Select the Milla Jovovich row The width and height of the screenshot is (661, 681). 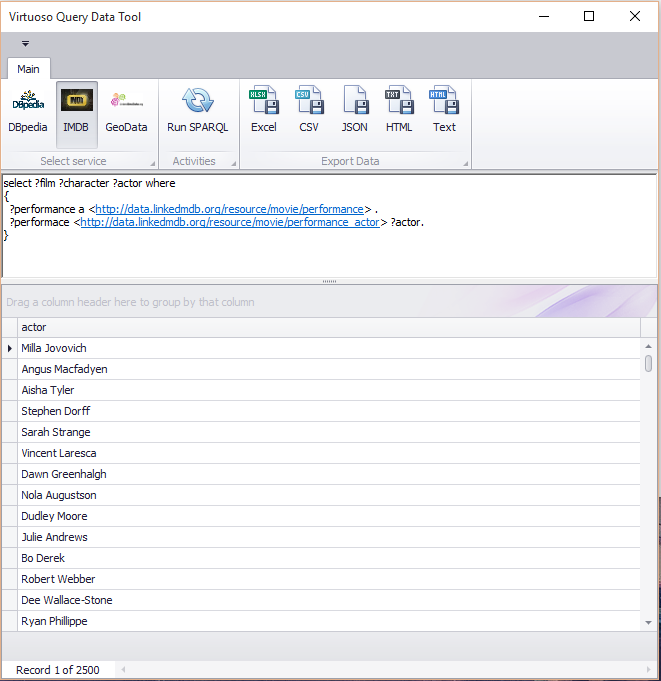[x=329, y=348]
